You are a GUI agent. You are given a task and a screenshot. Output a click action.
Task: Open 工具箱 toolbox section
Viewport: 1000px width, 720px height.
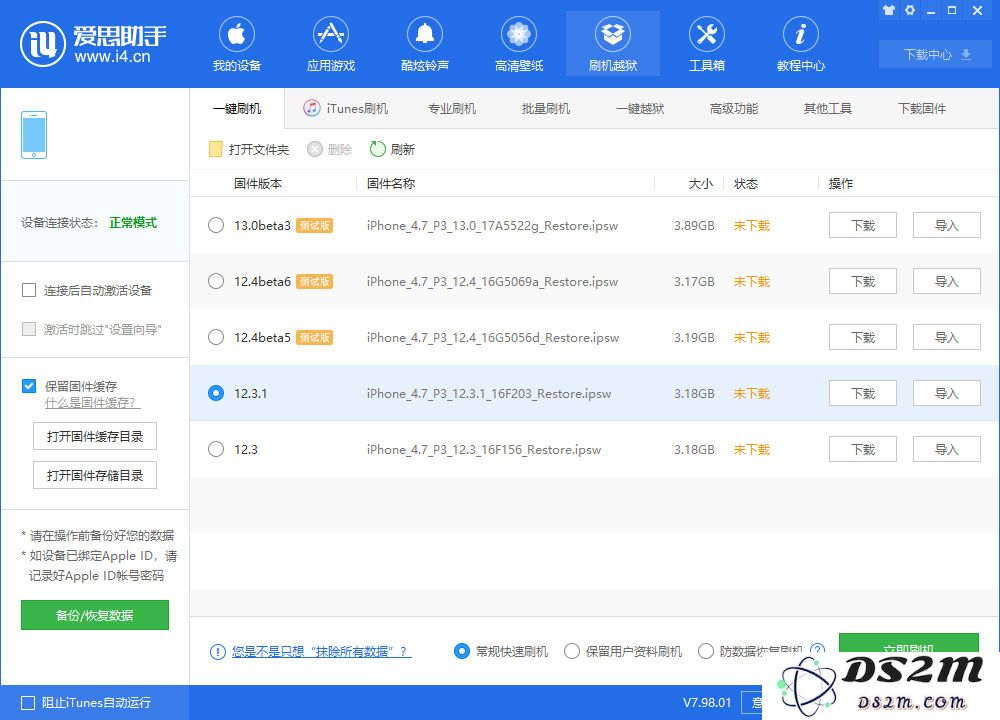[x=707, y=43]
